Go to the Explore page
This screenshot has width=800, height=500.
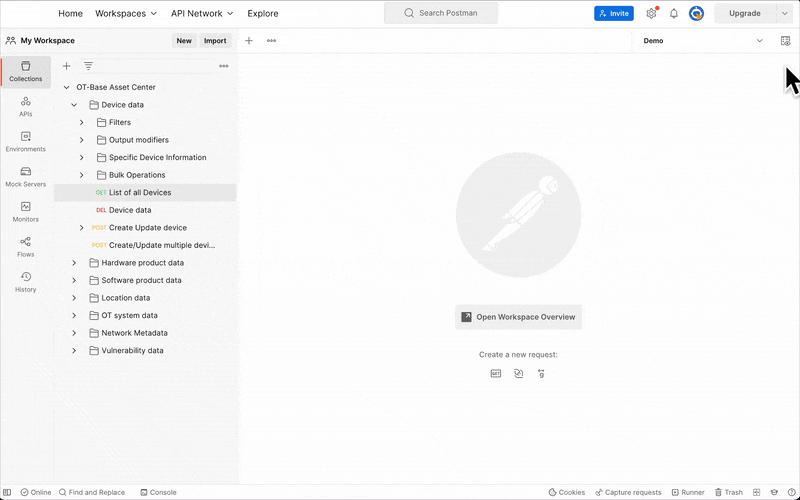(x=263, y=14)
